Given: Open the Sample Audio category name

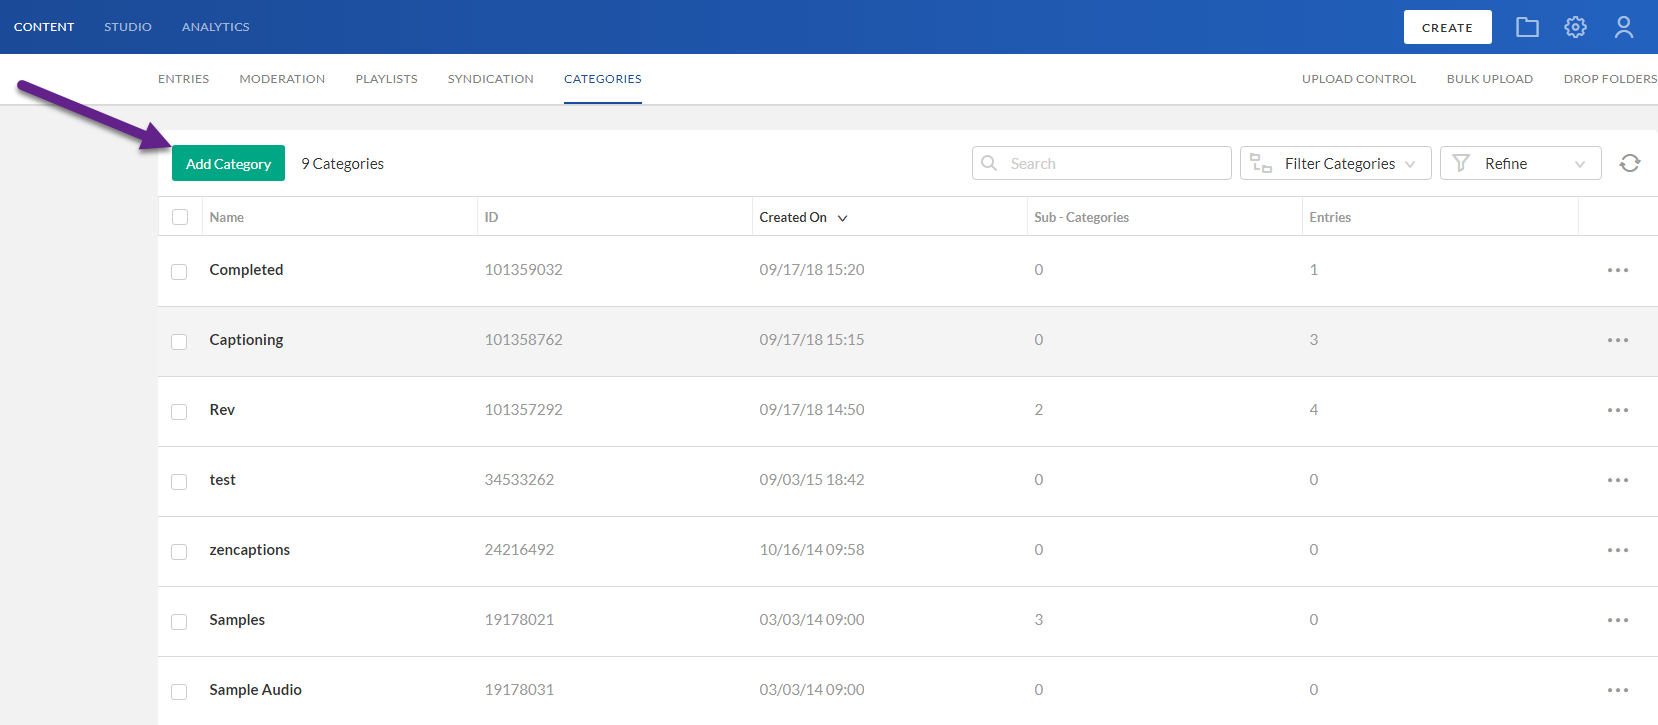Looking at the screenshot, I should point(255,690).
